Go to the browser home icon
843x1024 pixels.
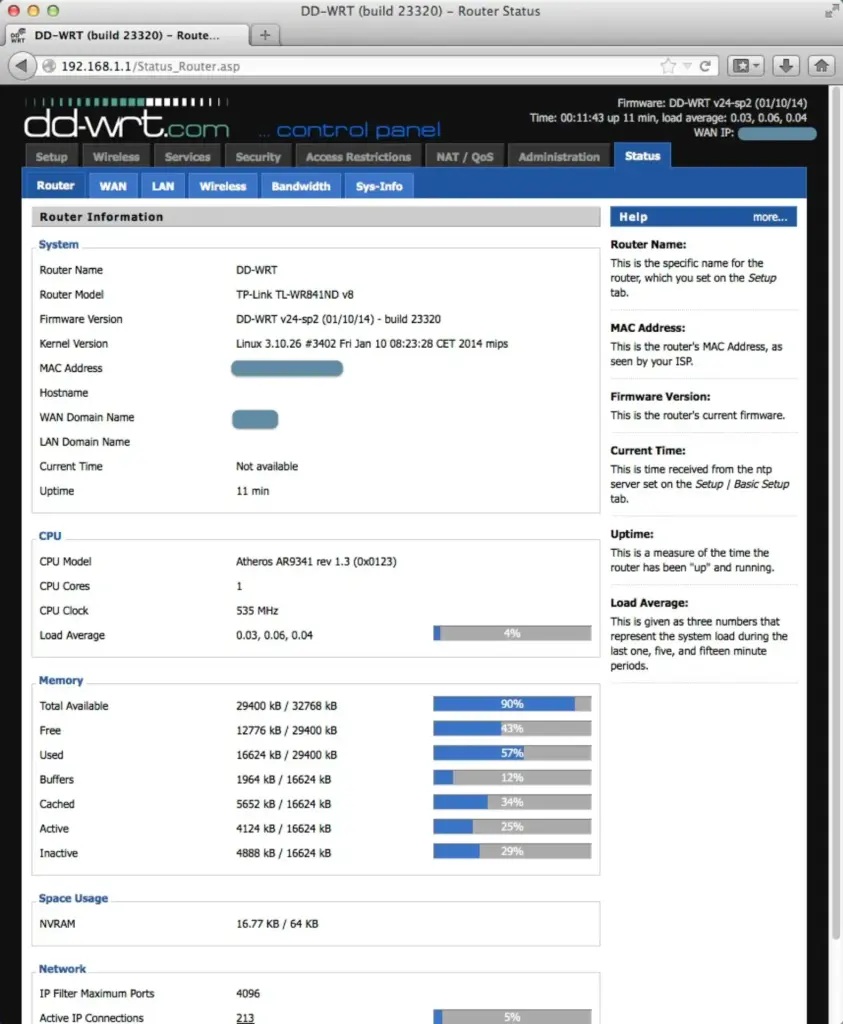(x=821, y=66)
